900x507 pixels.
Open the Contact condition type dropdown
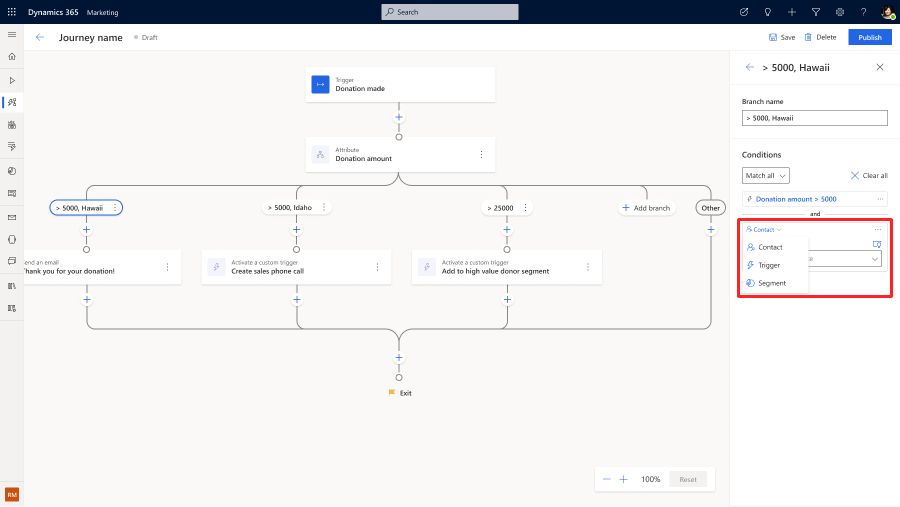tap(763, 230)
